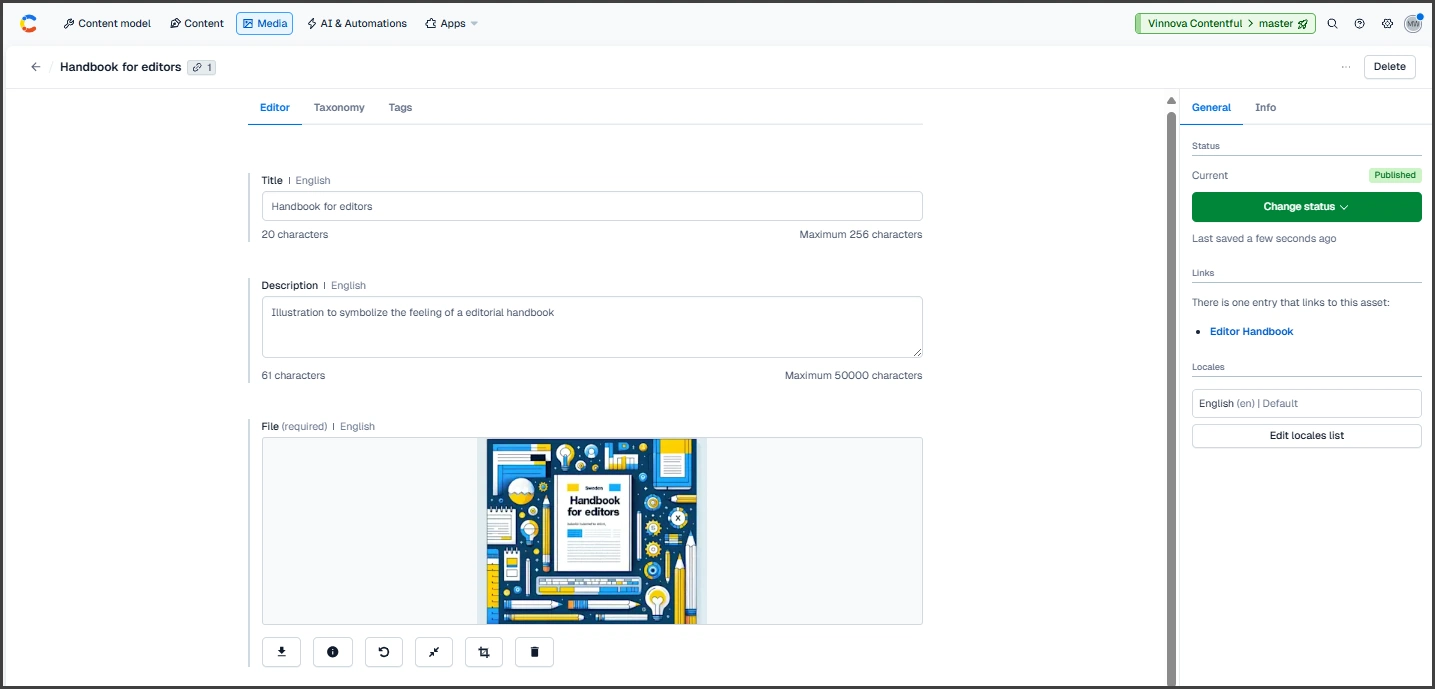Go back with the left arrow
Image resolution: width=1435 pixels, height=689 pixels.
pos(36,67)
